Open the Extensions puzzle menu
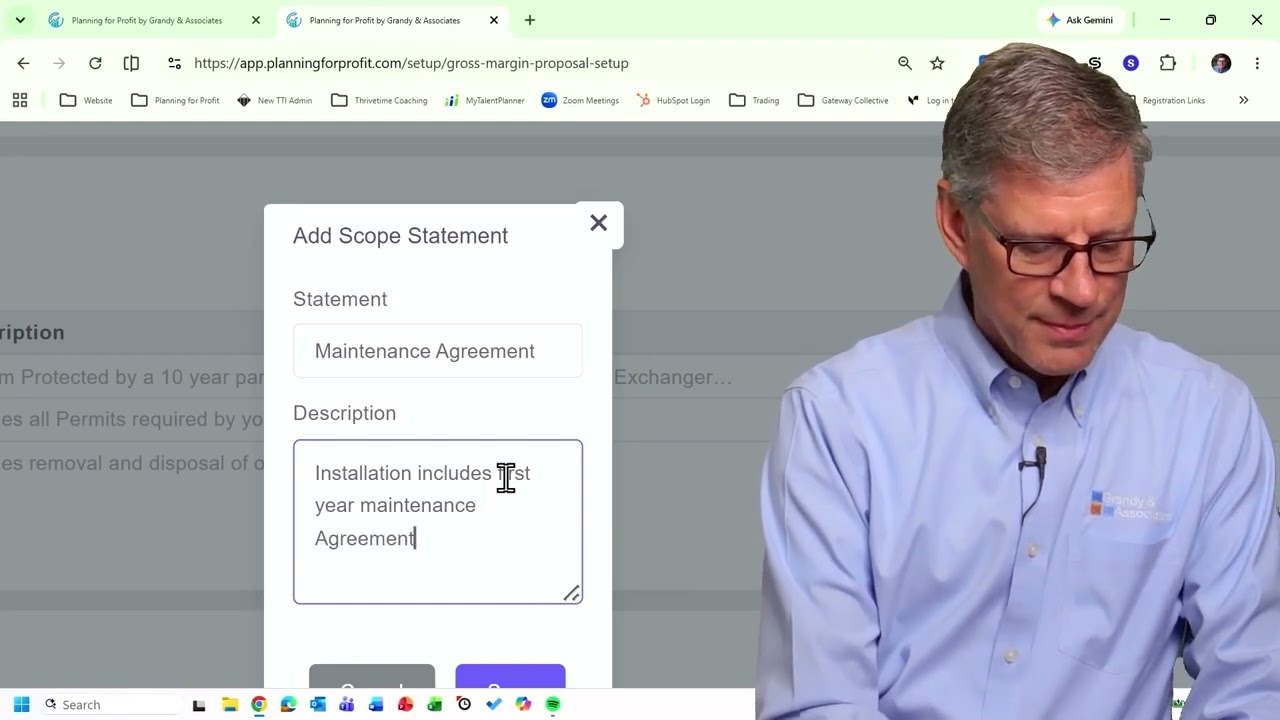 point(1168,63)
